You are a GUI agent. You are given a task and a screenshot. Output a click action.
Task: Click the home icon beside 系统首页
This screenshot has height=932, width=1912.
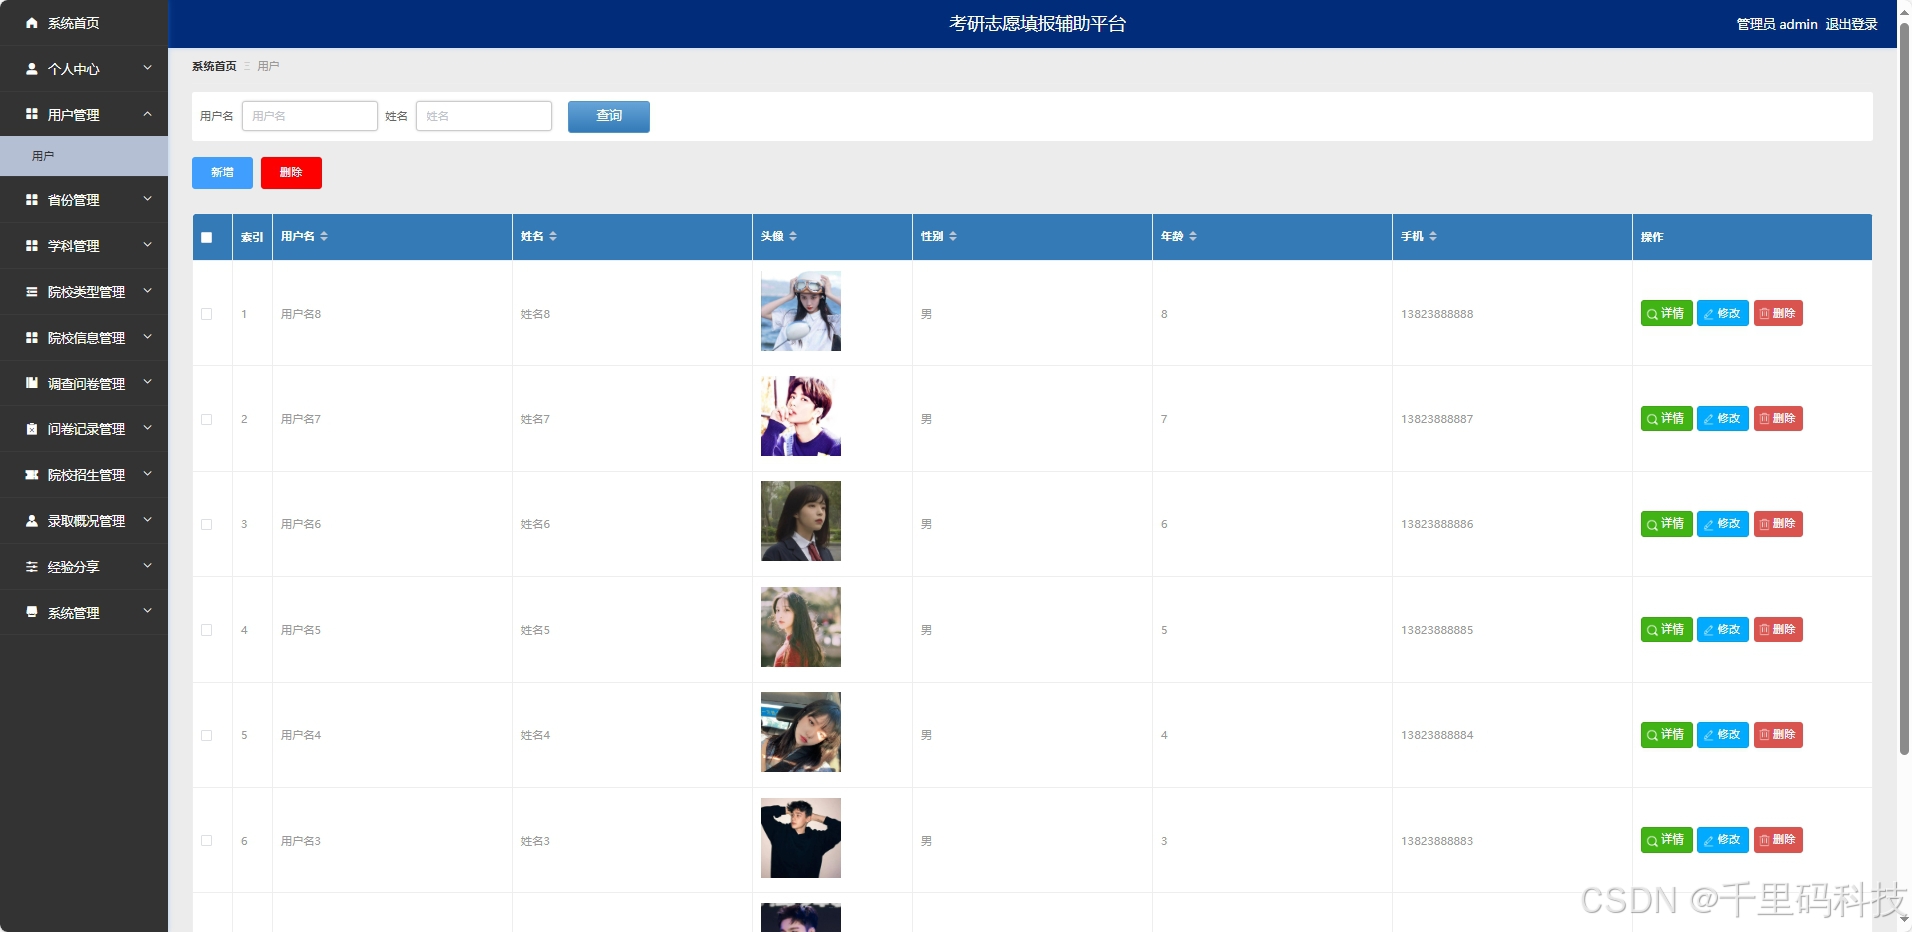(x=32, y=23)
